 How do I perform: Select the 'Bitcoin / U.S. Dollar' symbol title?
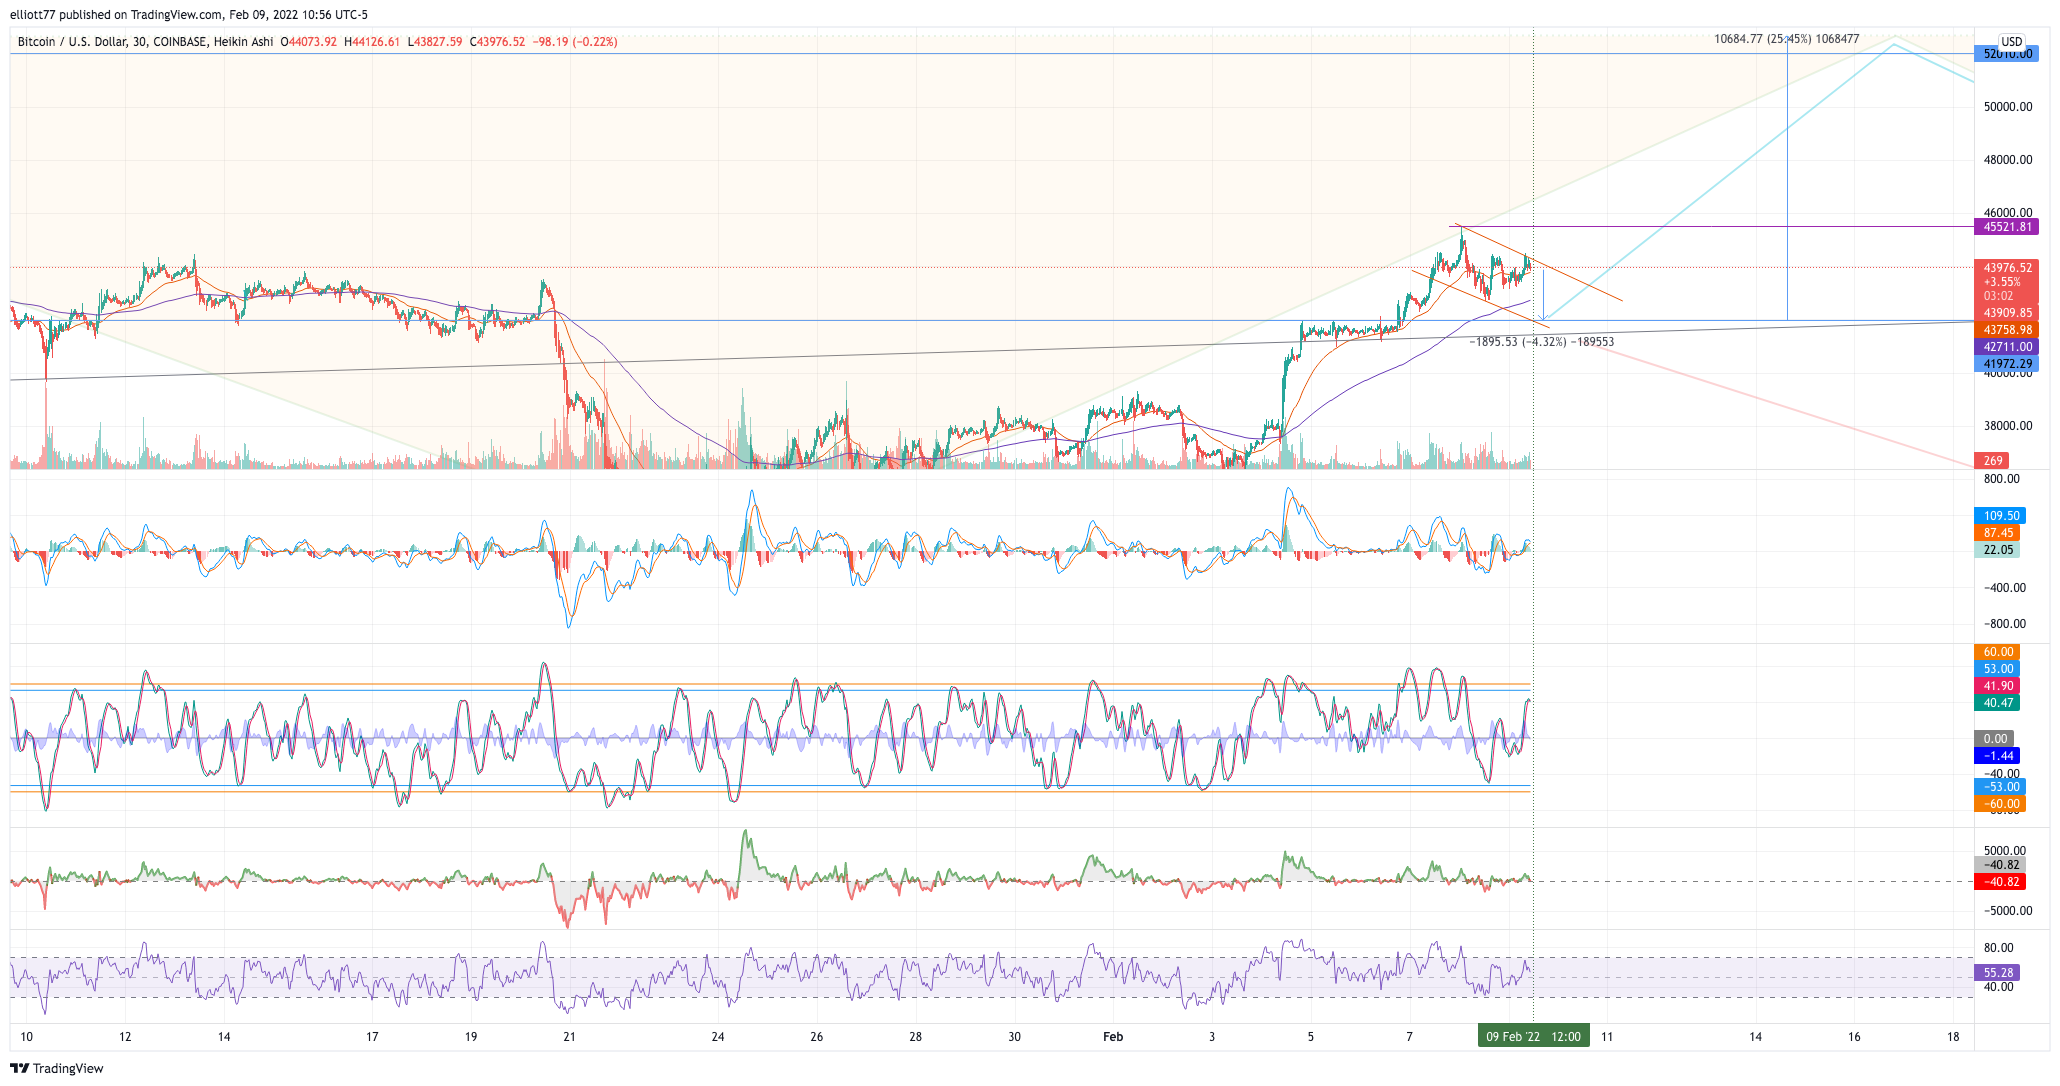tap(72, 42)
